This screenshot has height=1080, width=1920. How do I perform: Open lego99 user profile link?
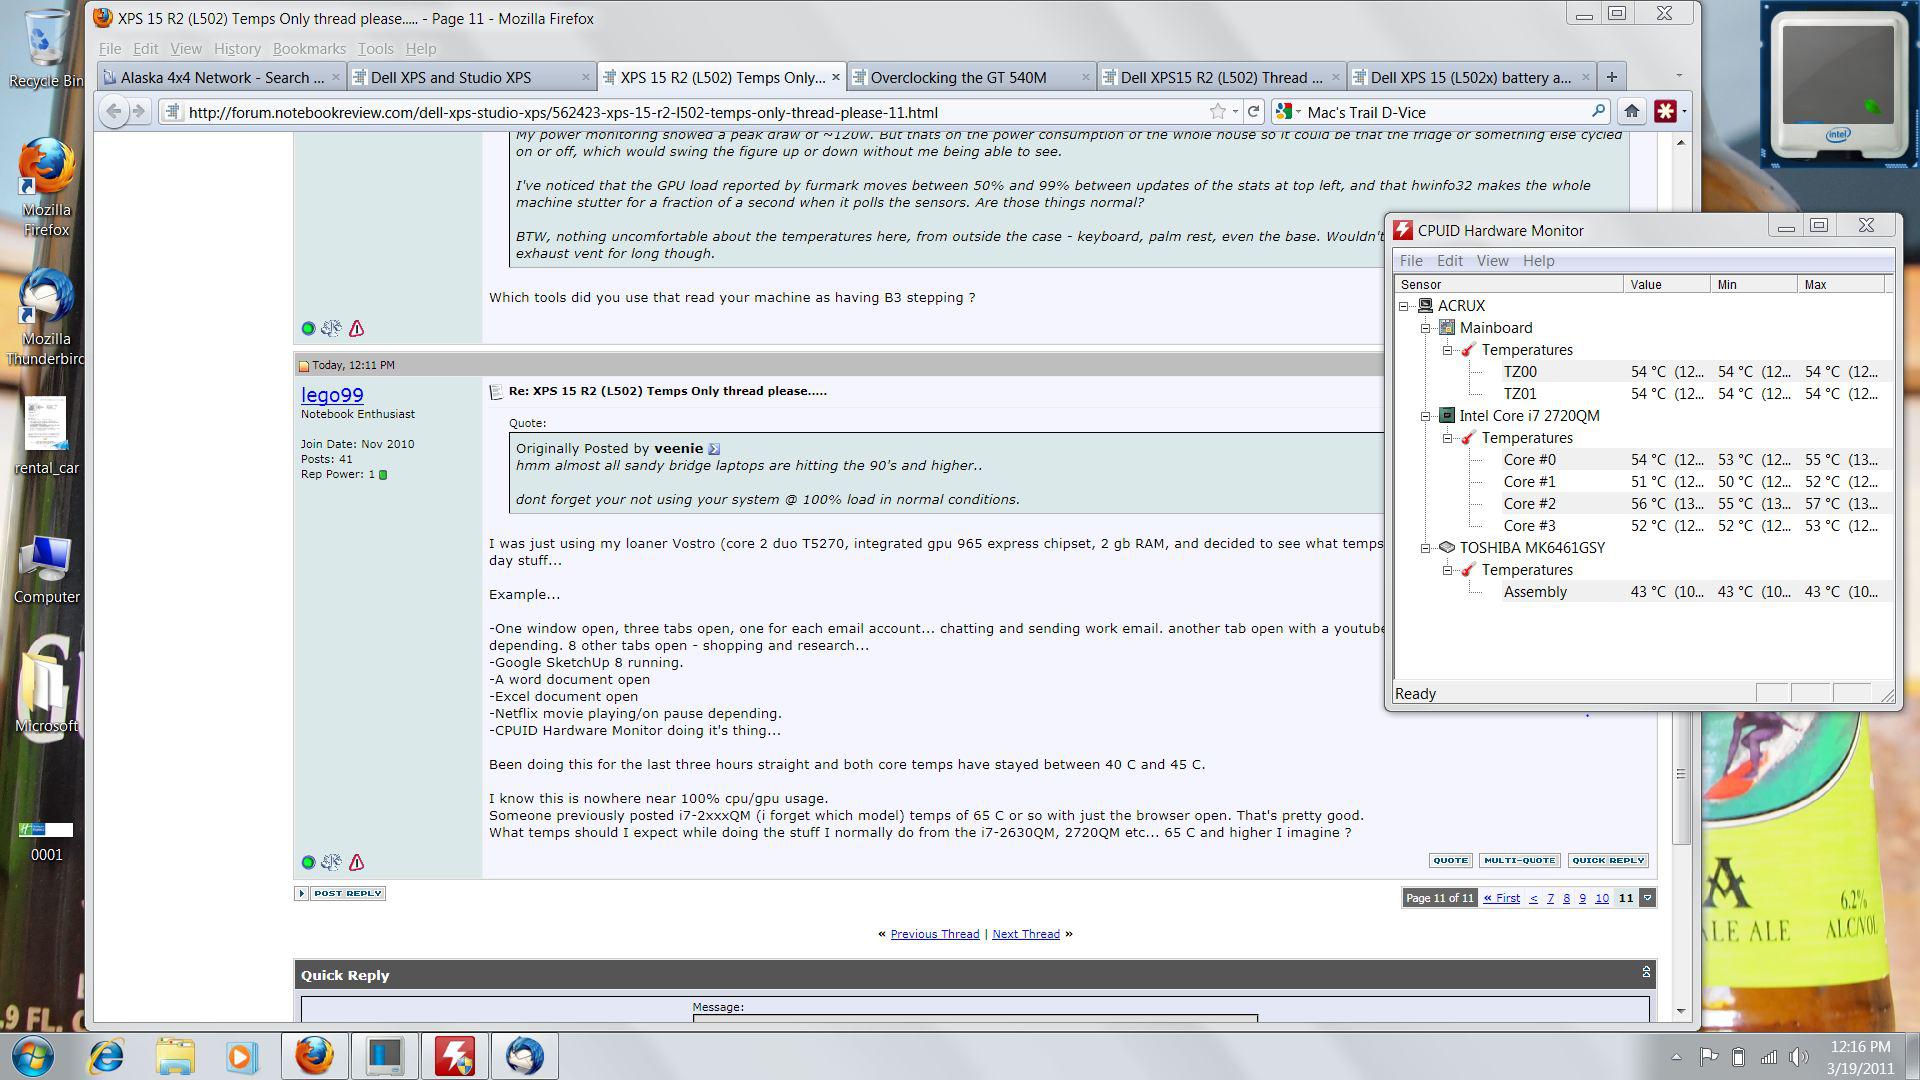pos(332,395)
